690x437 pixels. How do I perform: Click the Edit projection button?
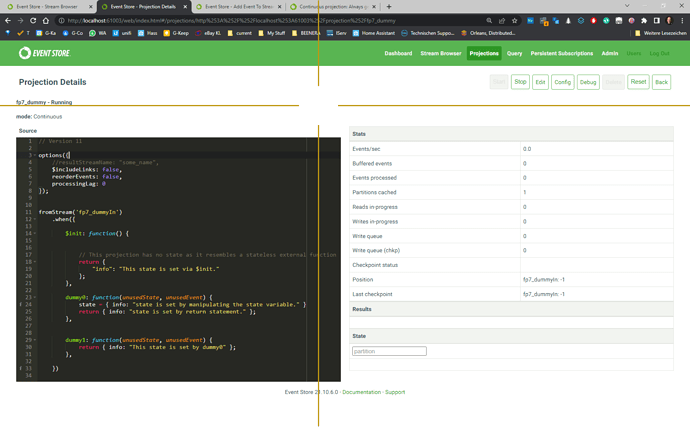click(x=540, y=82)
